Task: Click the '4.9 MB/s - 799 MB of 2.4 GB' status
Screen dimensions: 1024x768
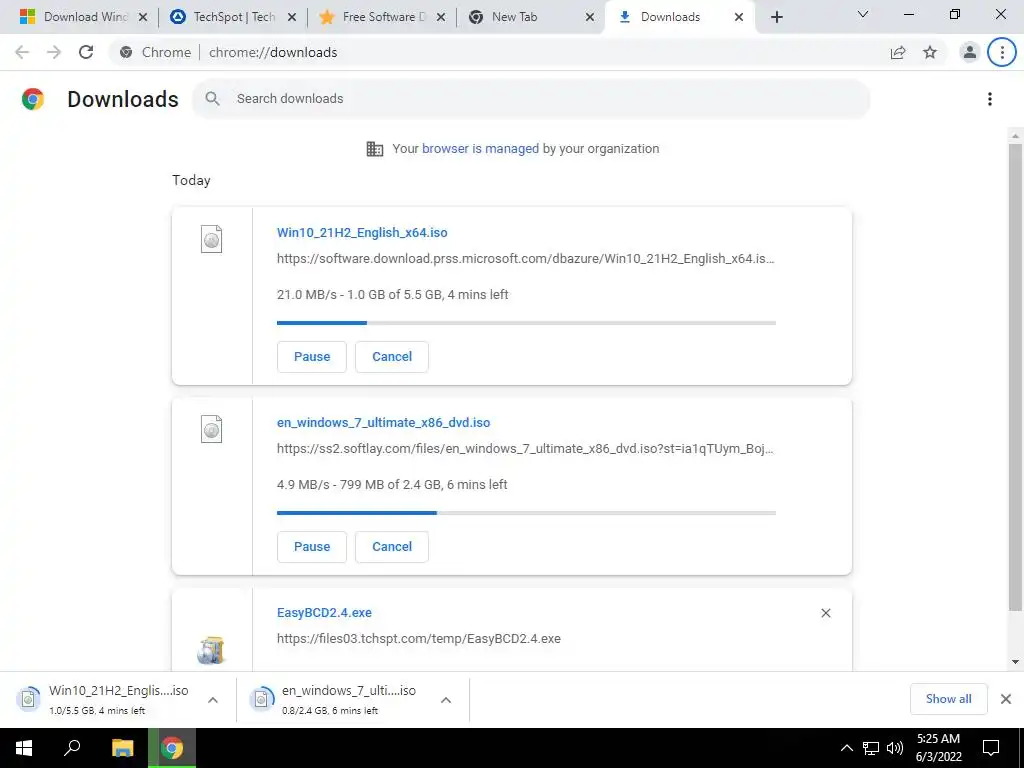Action: (392, 485)
